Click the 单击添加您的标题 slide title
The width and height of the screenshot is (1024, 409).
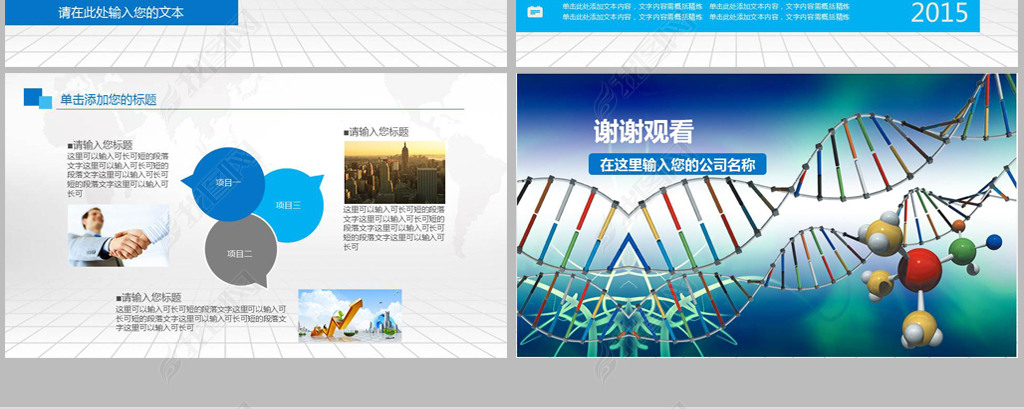click(108, 100)
